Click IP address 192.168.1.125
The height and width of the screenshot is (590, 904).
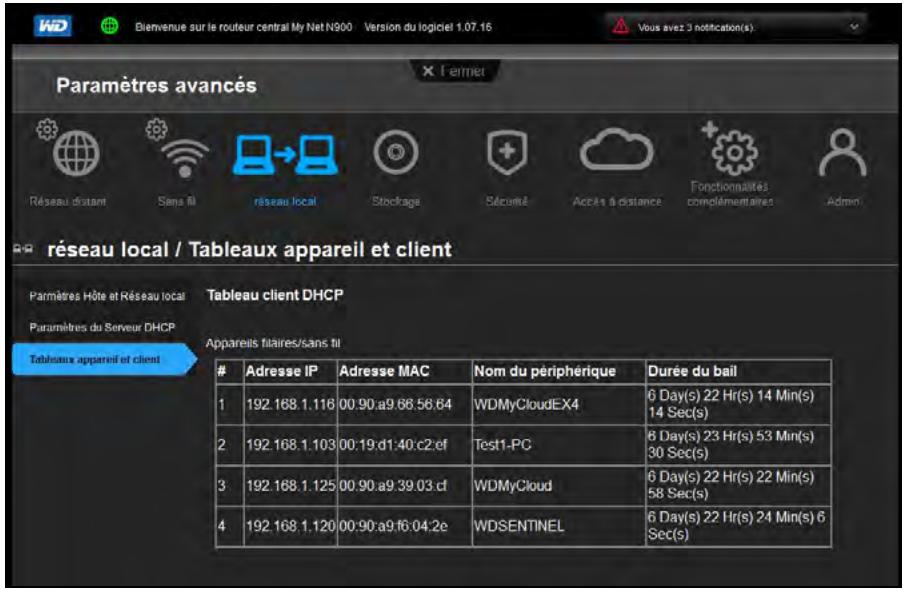(290, 486)
